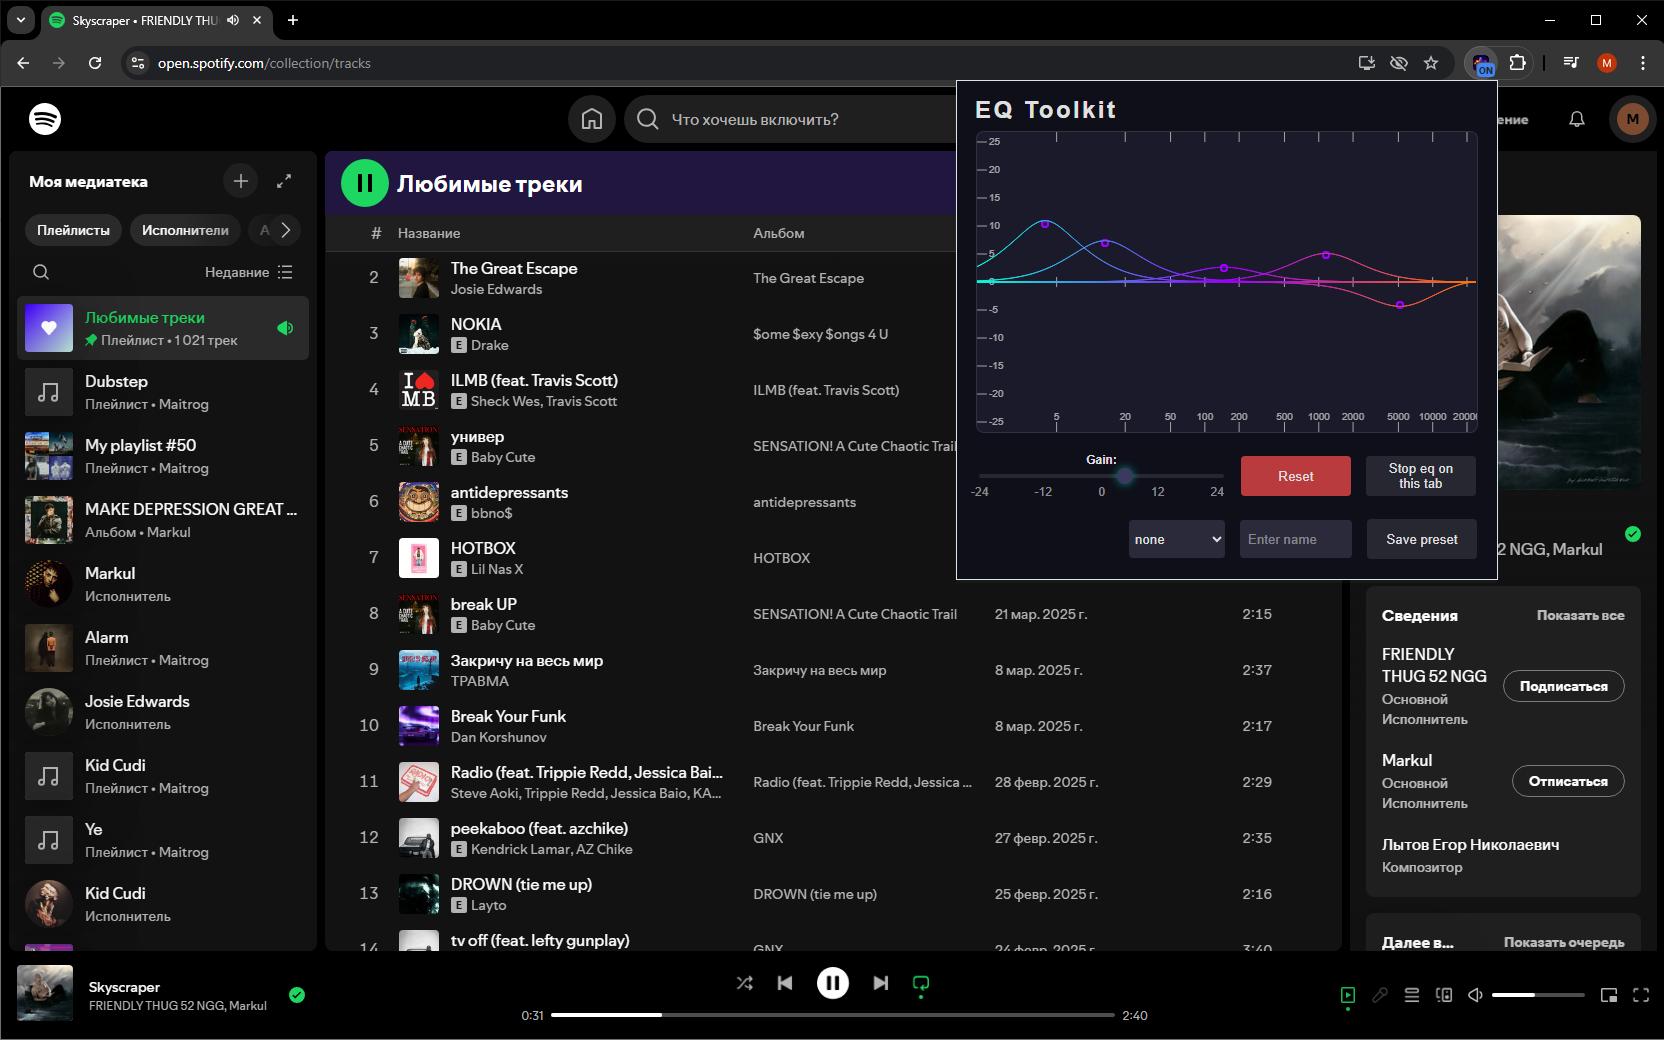Click Stop eq on this tab
The height and width of the screenshot is (1040, 1664).
coord(1420,476)
